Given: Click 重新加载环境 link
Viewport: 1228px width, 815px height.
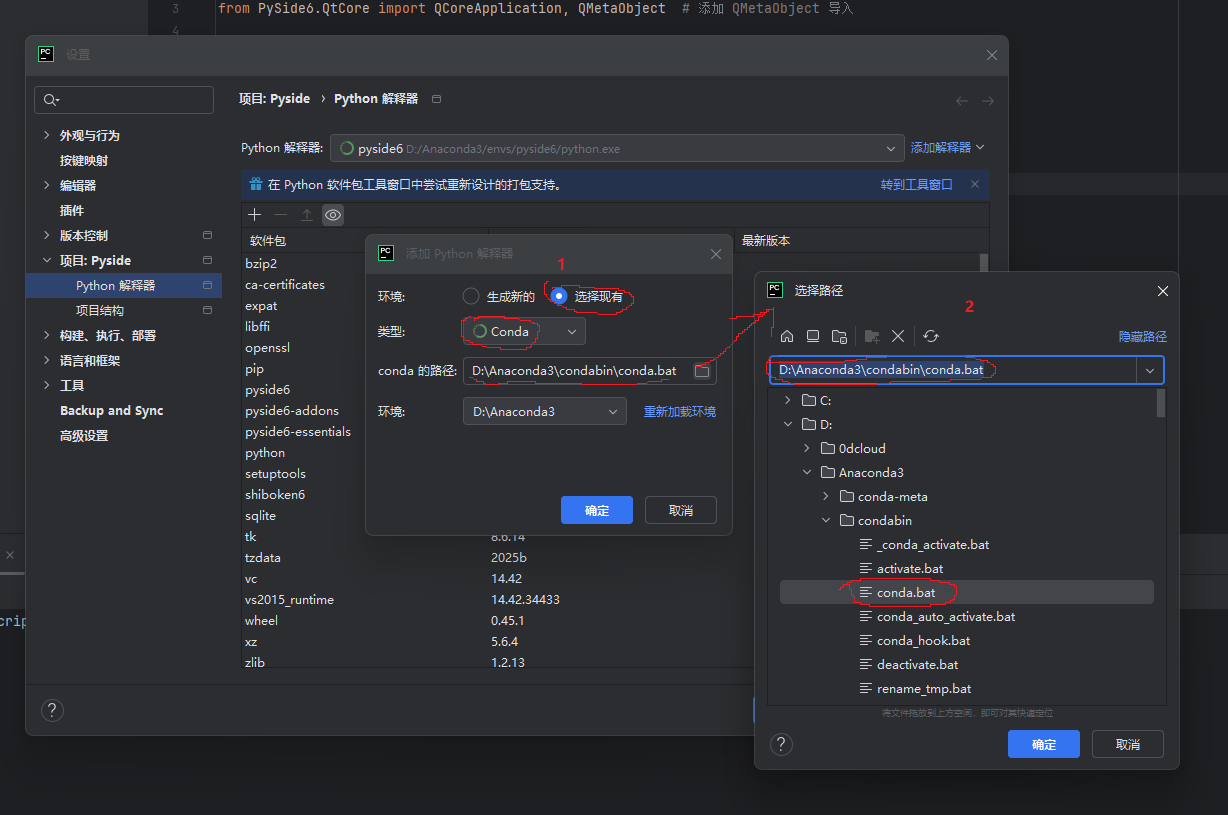Looking at the screenshot, I should point(680,411).
